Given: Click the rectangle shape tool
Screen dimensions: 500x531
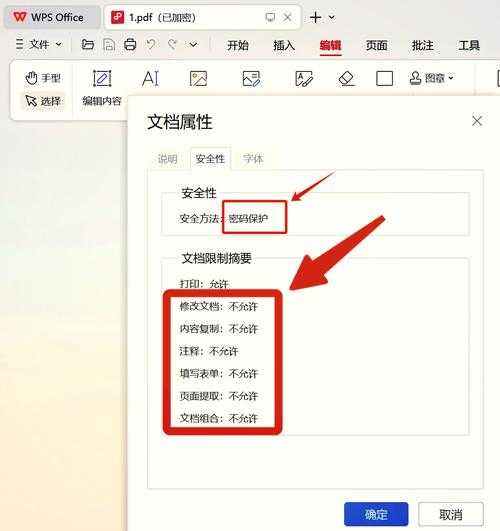Looking at the screenshot, I should point(384,79).
